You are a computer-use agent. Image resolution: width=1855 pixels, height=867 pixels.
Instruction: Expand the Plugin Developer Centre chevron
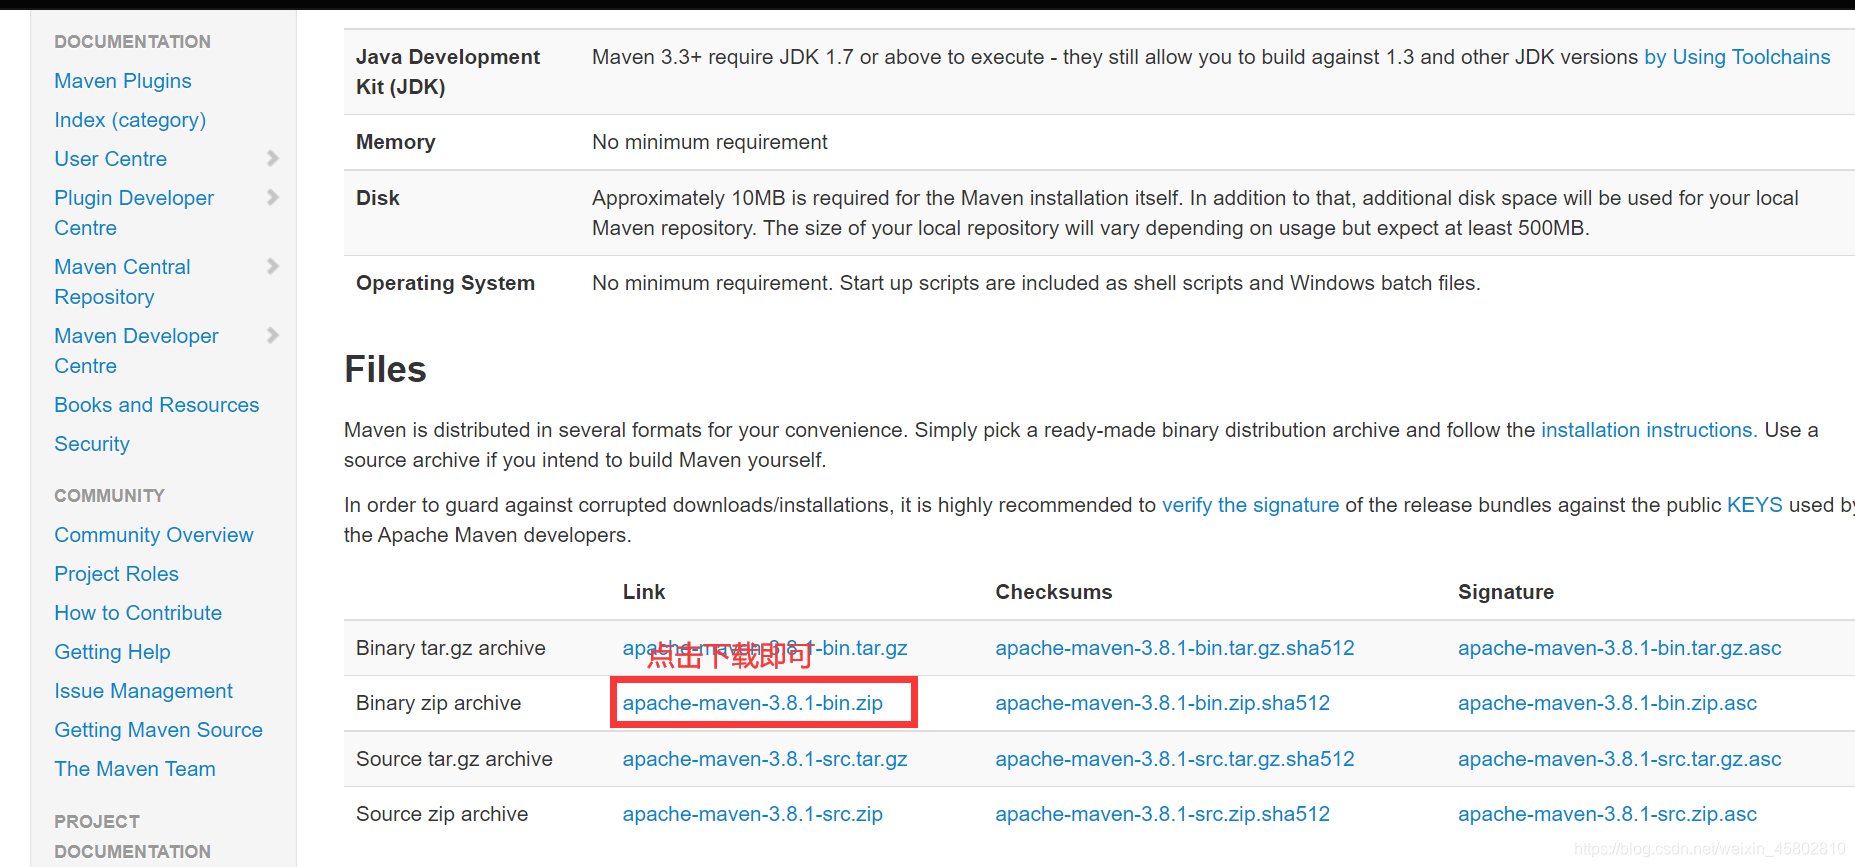point(272,197)
